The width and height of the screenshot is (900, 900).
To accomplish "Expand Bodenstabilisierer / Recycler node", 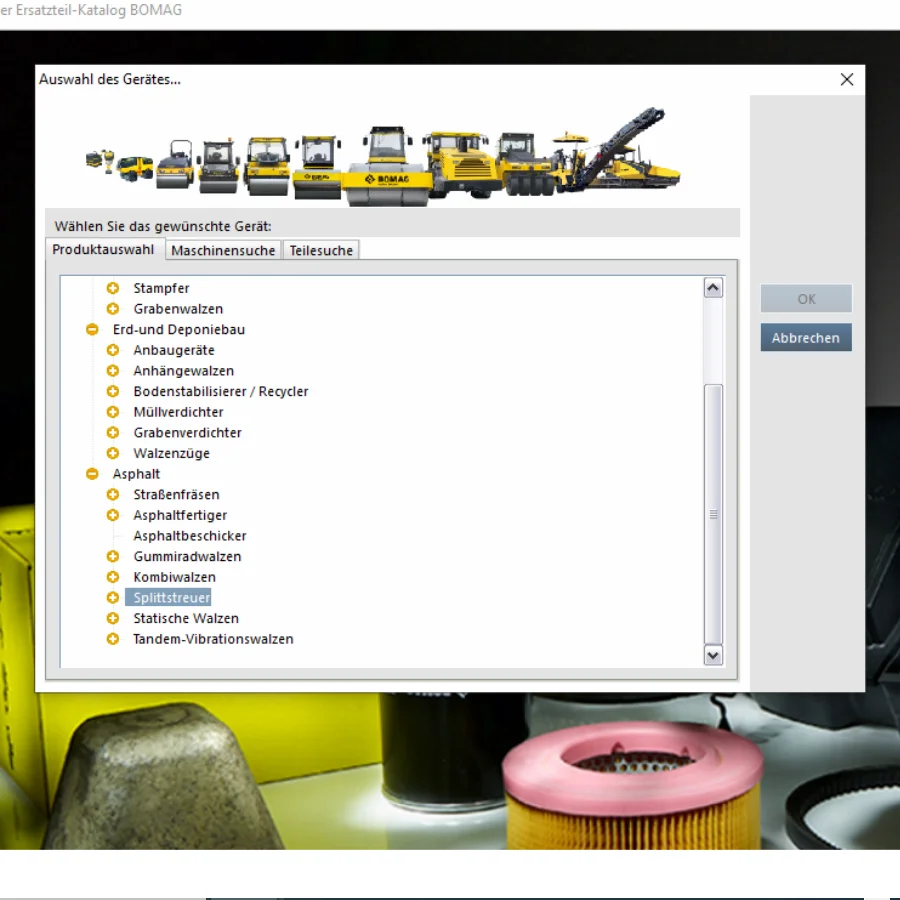I will (113, 391).
